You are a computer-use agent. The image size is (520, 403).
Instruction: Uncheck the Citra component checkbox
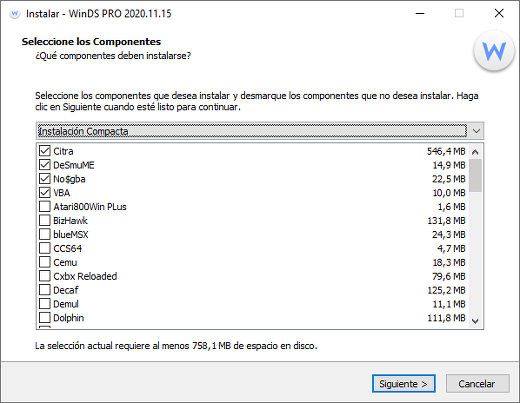45,151
